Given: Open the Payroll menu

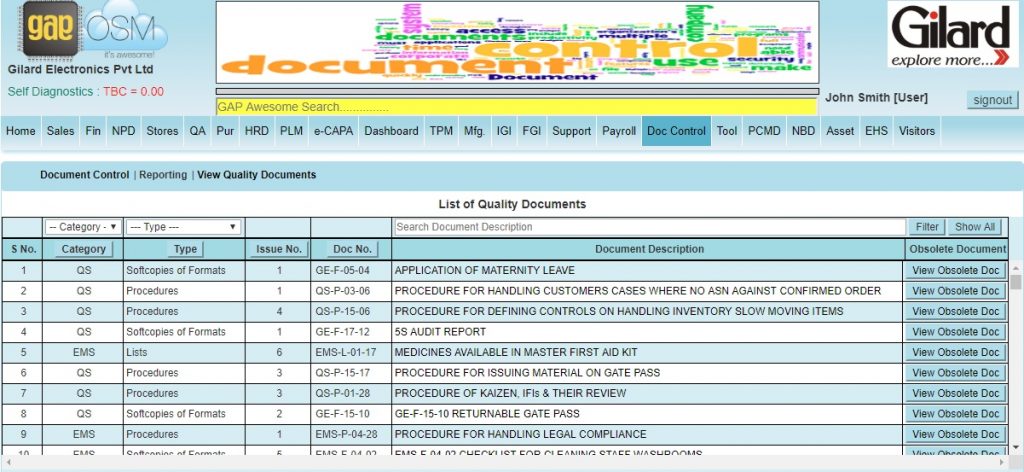Looking at the screenshot, I should coord(619,131).
